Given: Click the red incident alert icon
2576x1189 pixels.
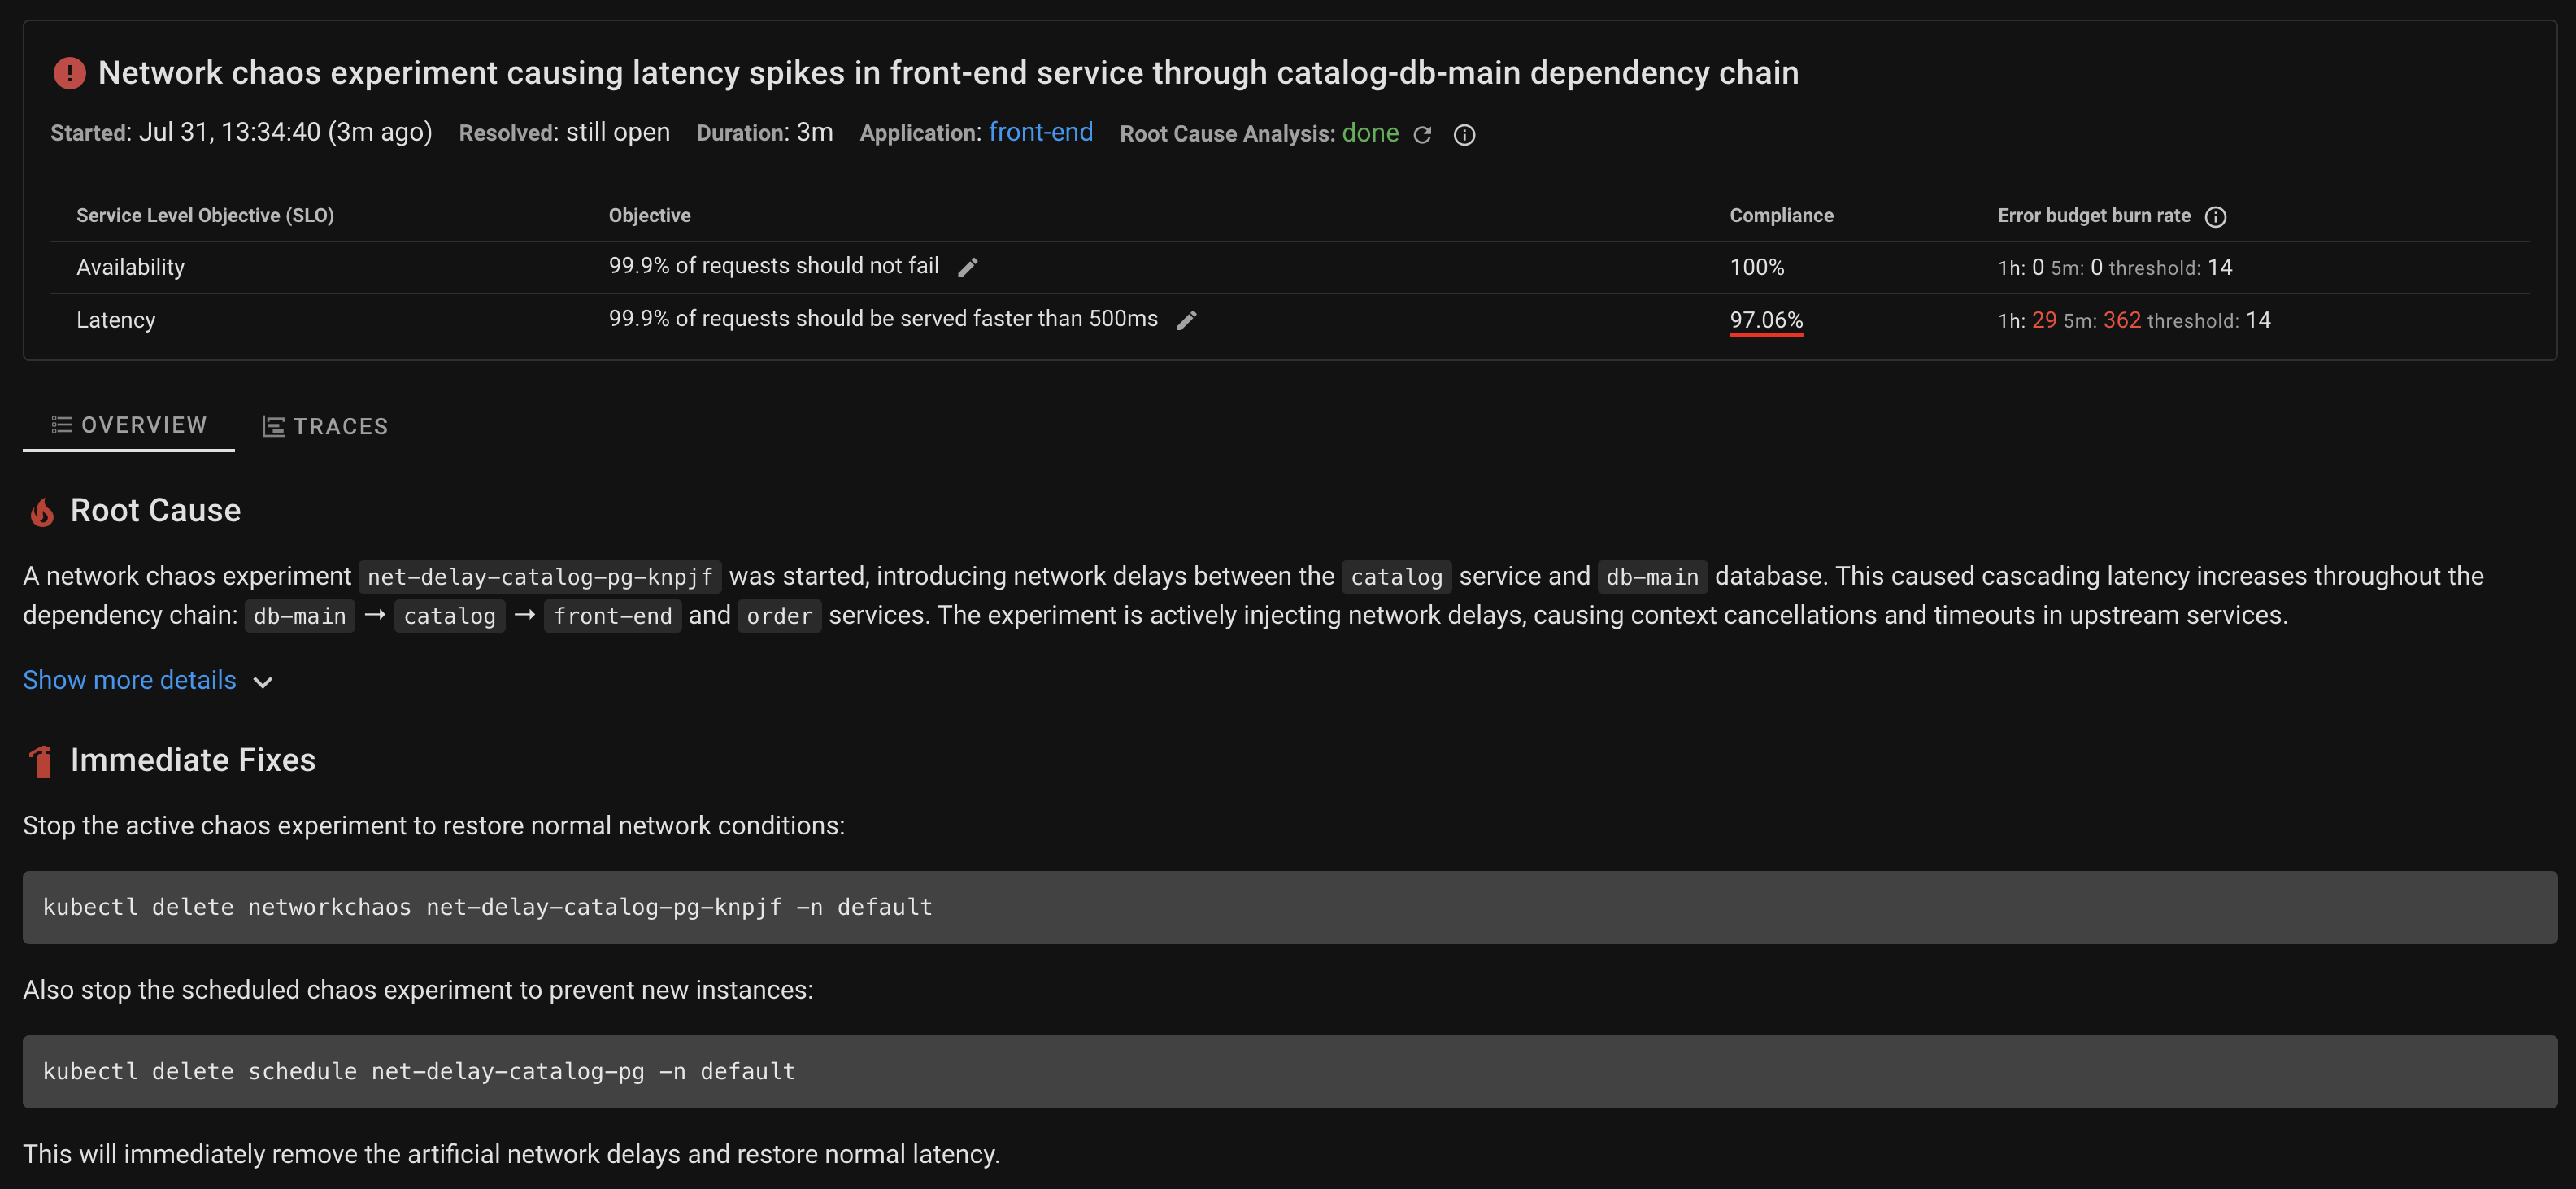Looking at the screenshot, I should point(69,73).
